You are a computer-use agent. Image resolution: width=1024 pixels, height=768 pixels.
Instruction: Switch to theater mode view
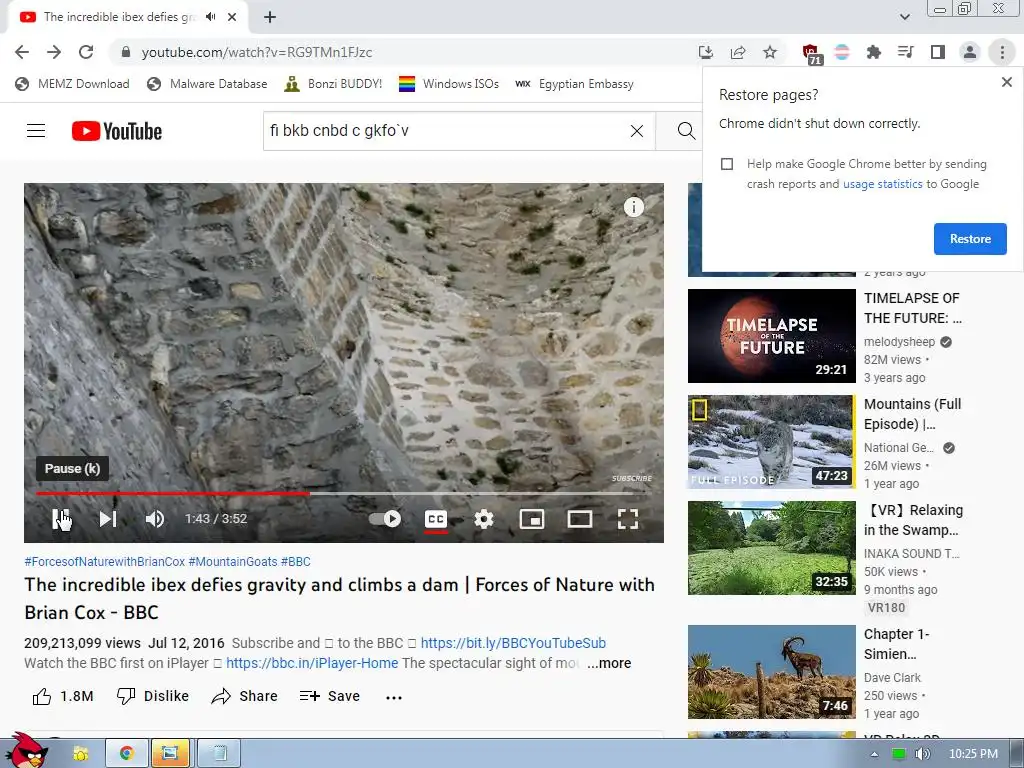click(x=579, y=519)
